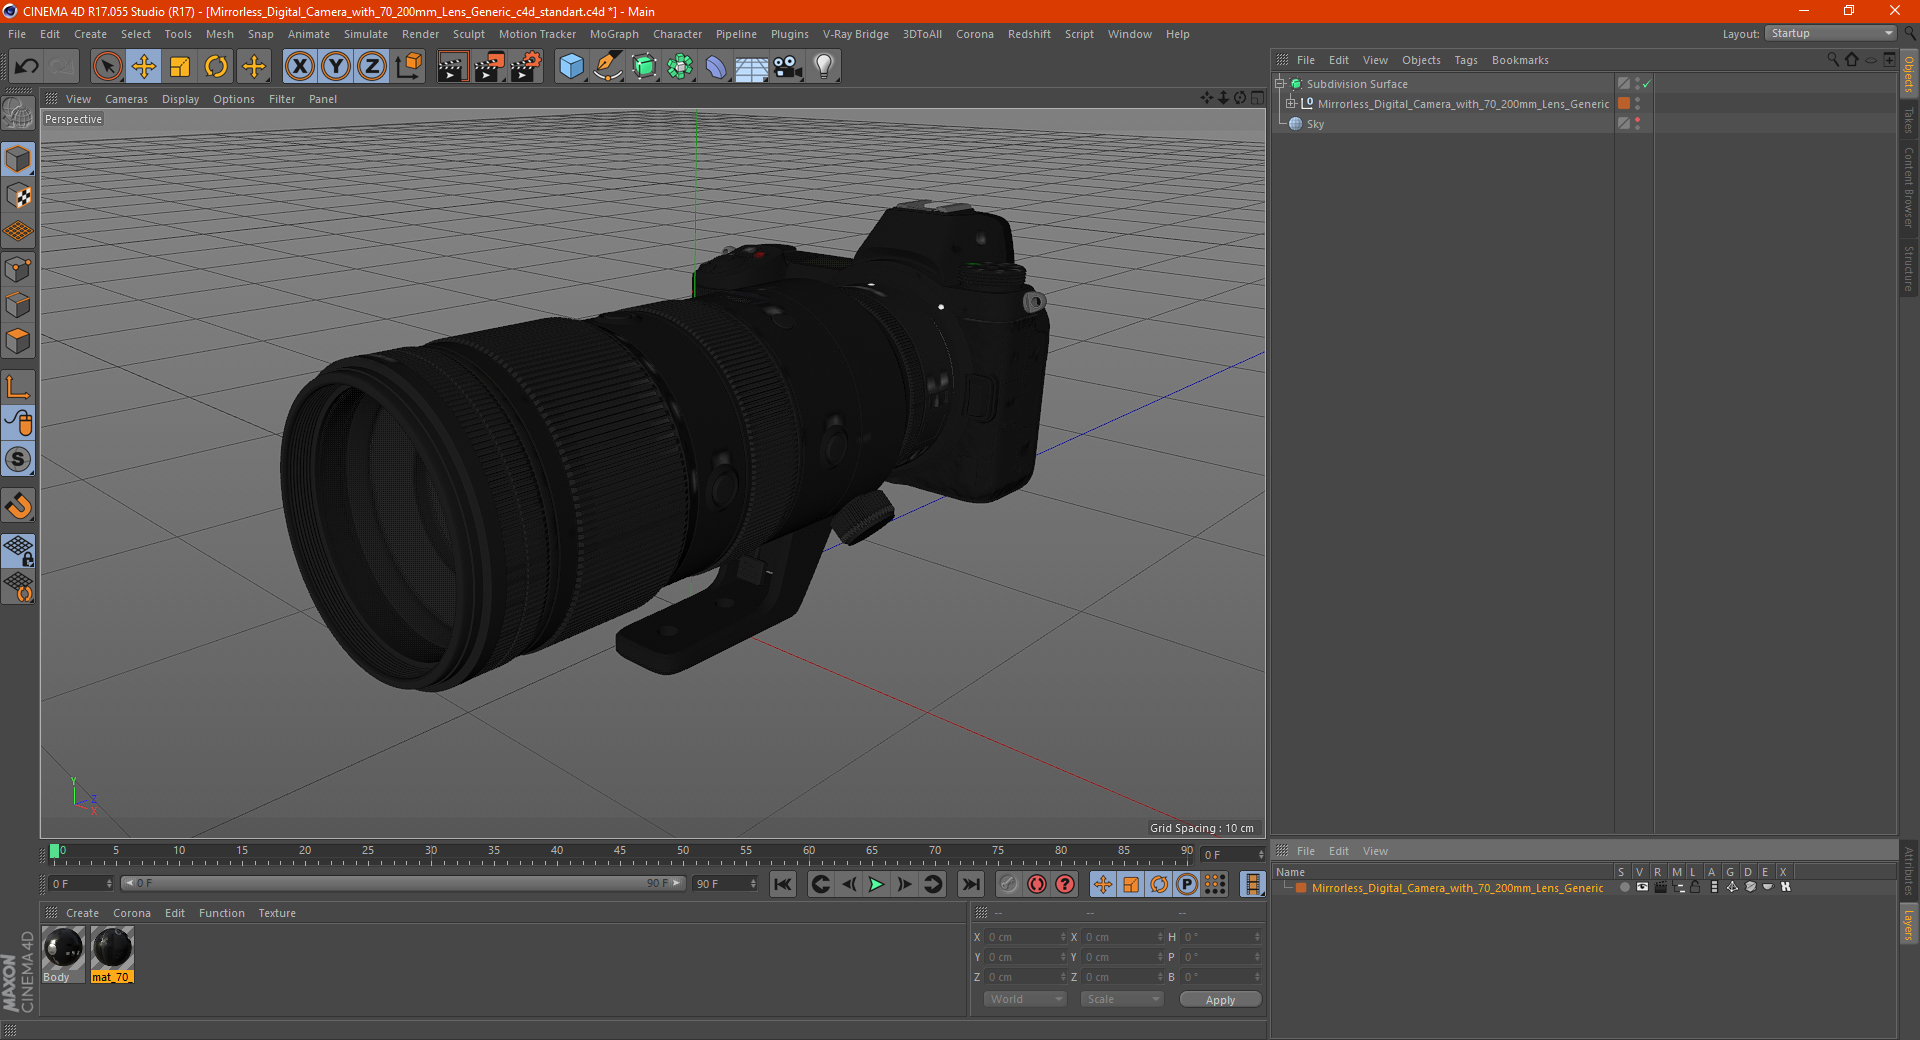The height and width of the screenshot is (1040, 1920).
Task: Click the 90 F end frame field
Action: (726, 884)
